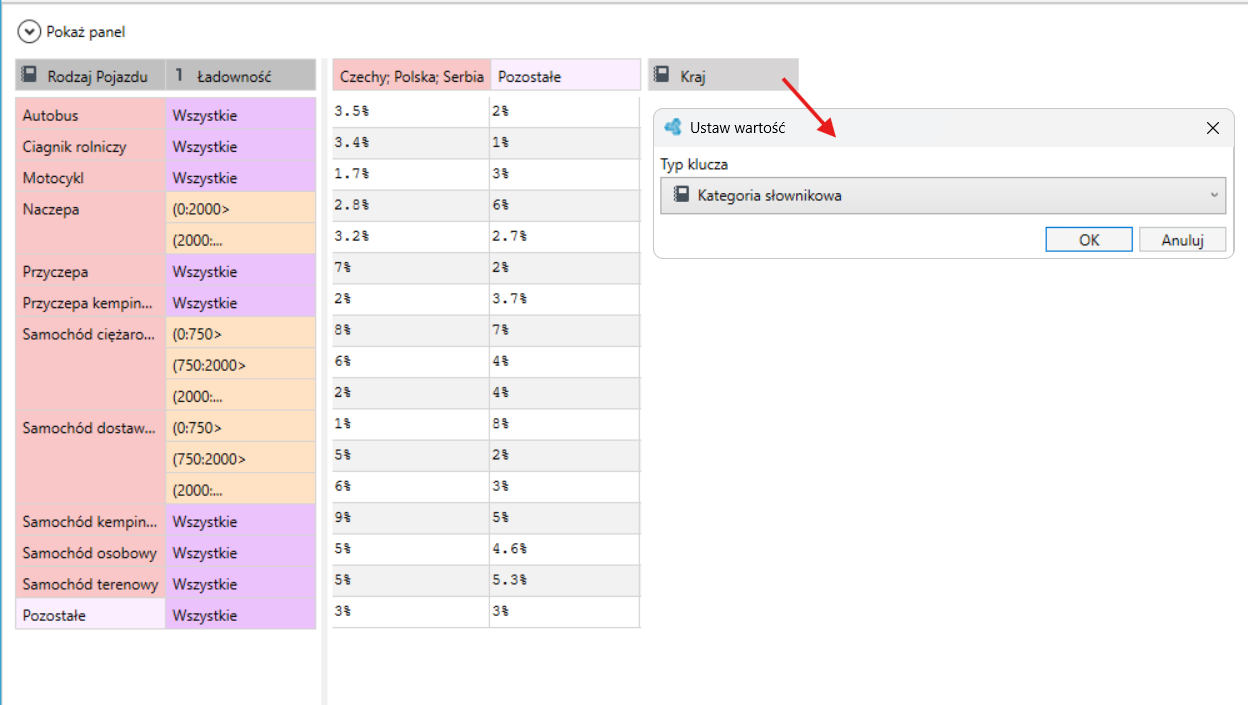Select the Autobus row label
This screenshot has width=1248, height=705.
91,115
